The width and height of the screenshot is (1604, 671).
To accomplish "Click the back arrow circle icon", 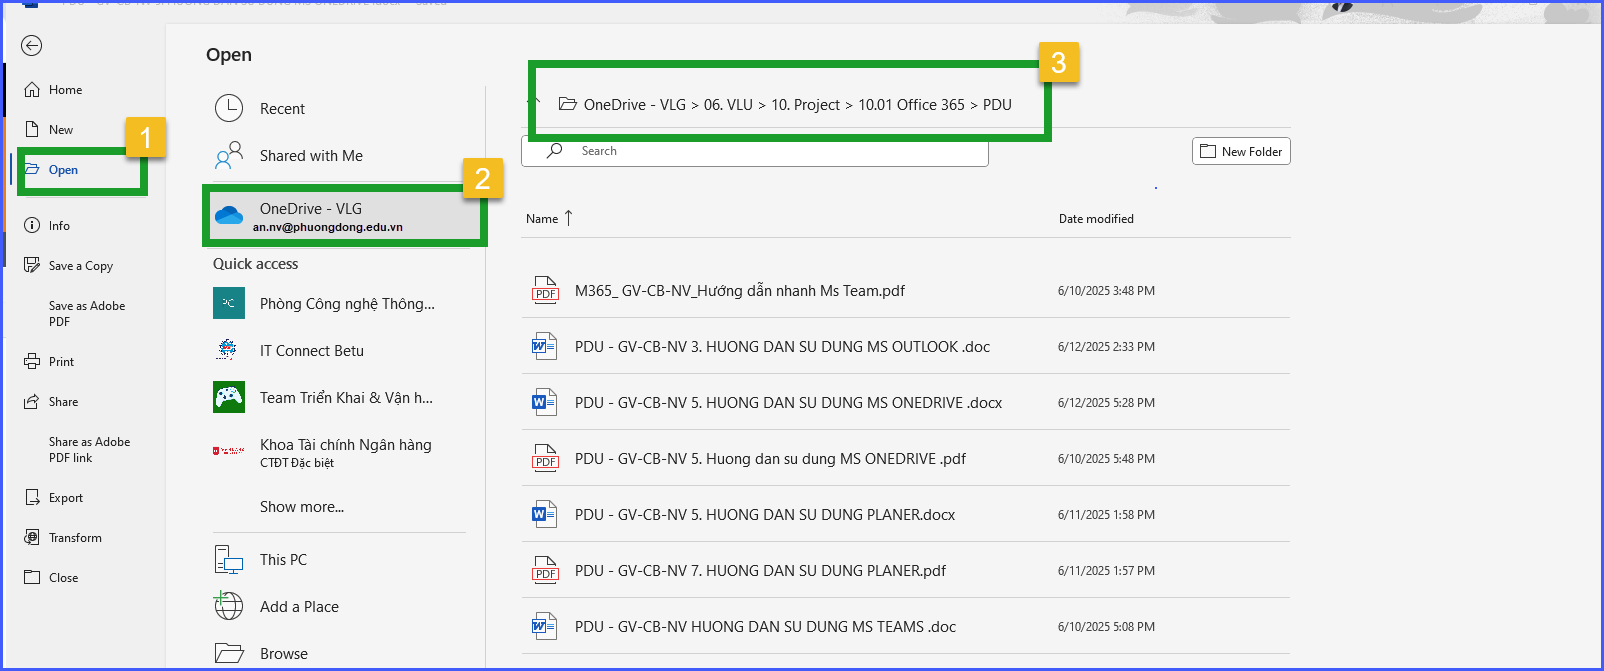I will pos(32,45).
